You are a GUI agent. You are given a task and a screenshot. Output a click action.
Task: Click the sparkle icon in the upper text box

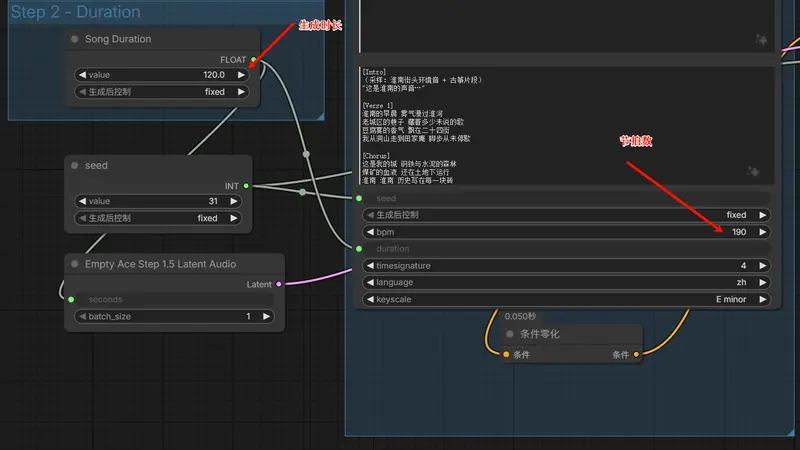point(761,39)
